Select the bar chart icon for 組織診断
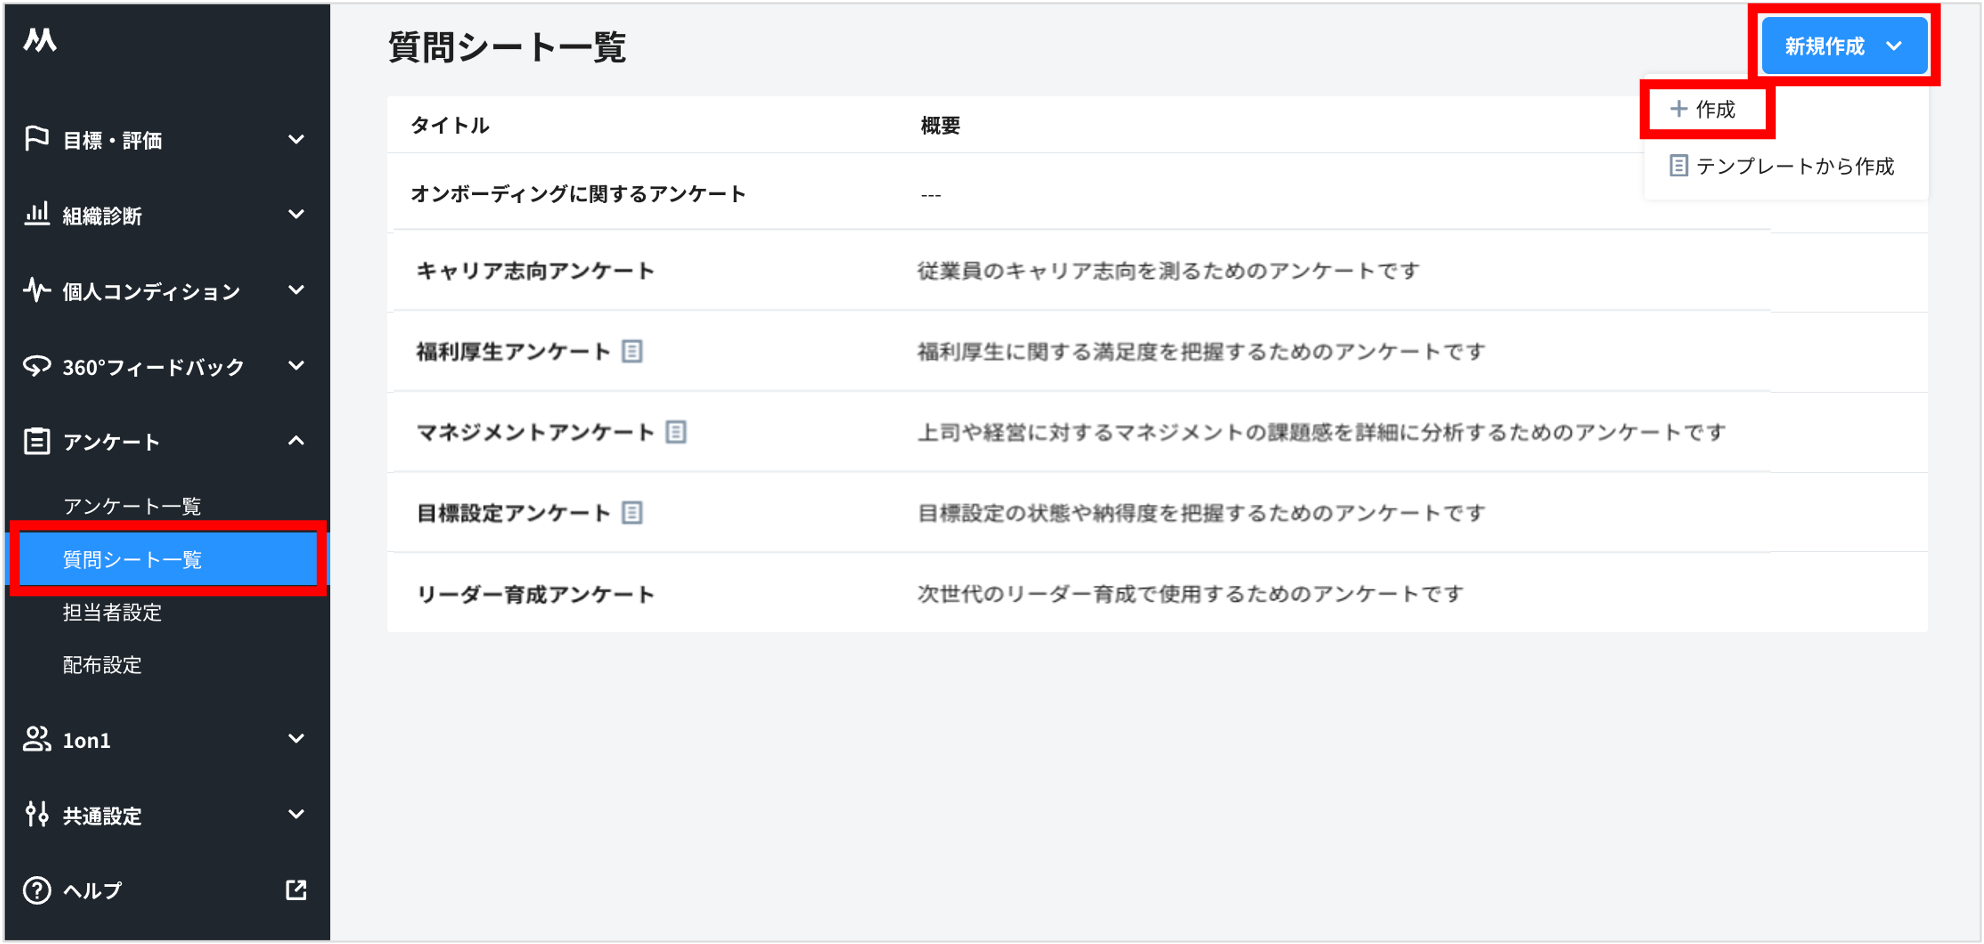 (36, 214)
